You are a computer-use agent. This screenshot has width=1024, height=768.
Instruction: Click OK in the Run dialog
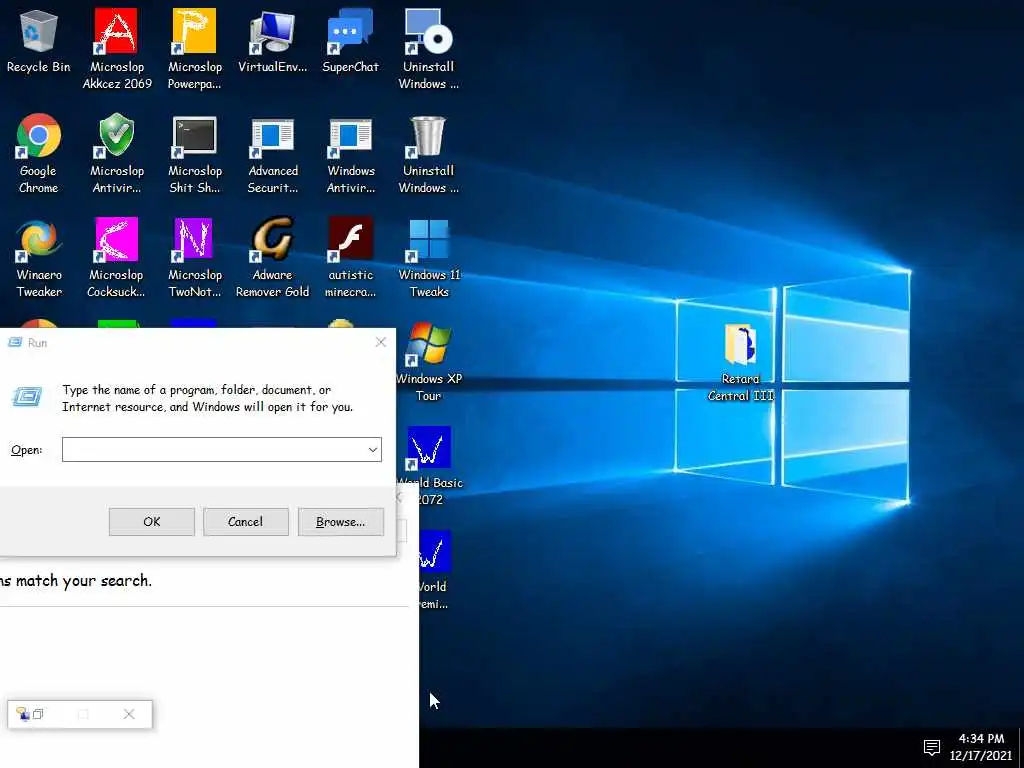pos(152,522)
